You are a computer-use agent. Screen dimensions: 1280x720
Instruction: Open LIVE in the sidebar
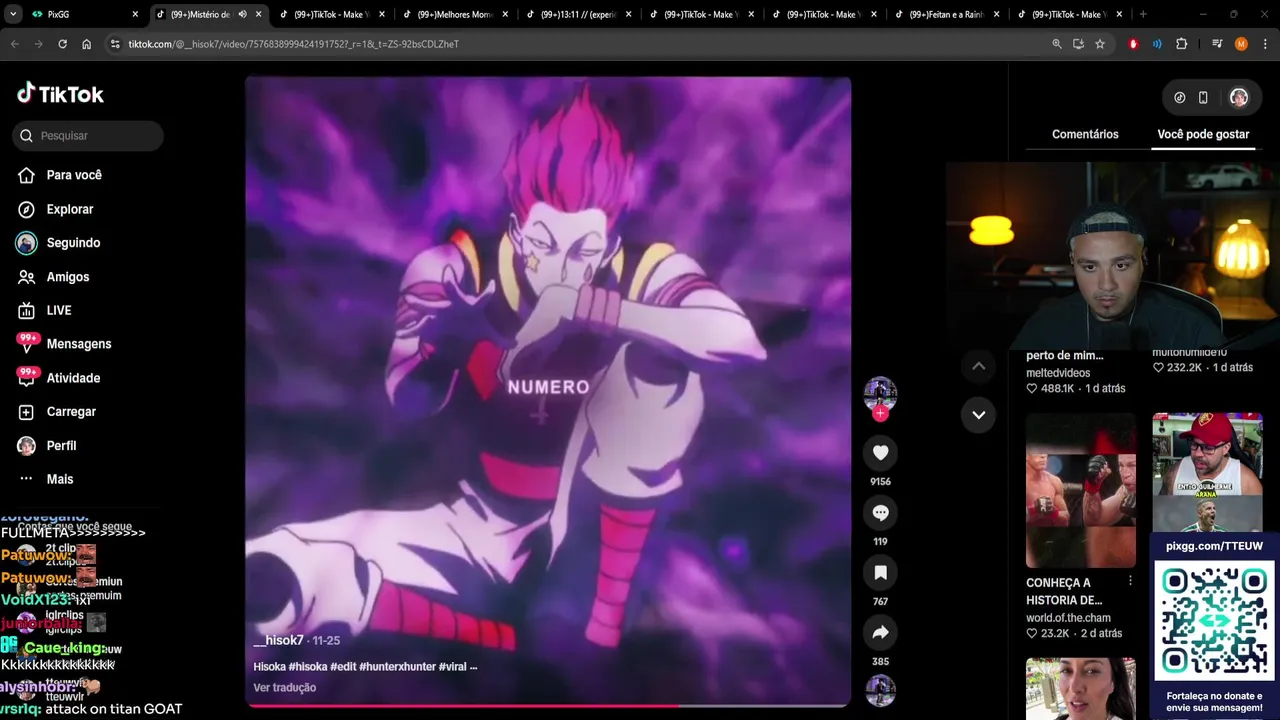coord(44,310)
